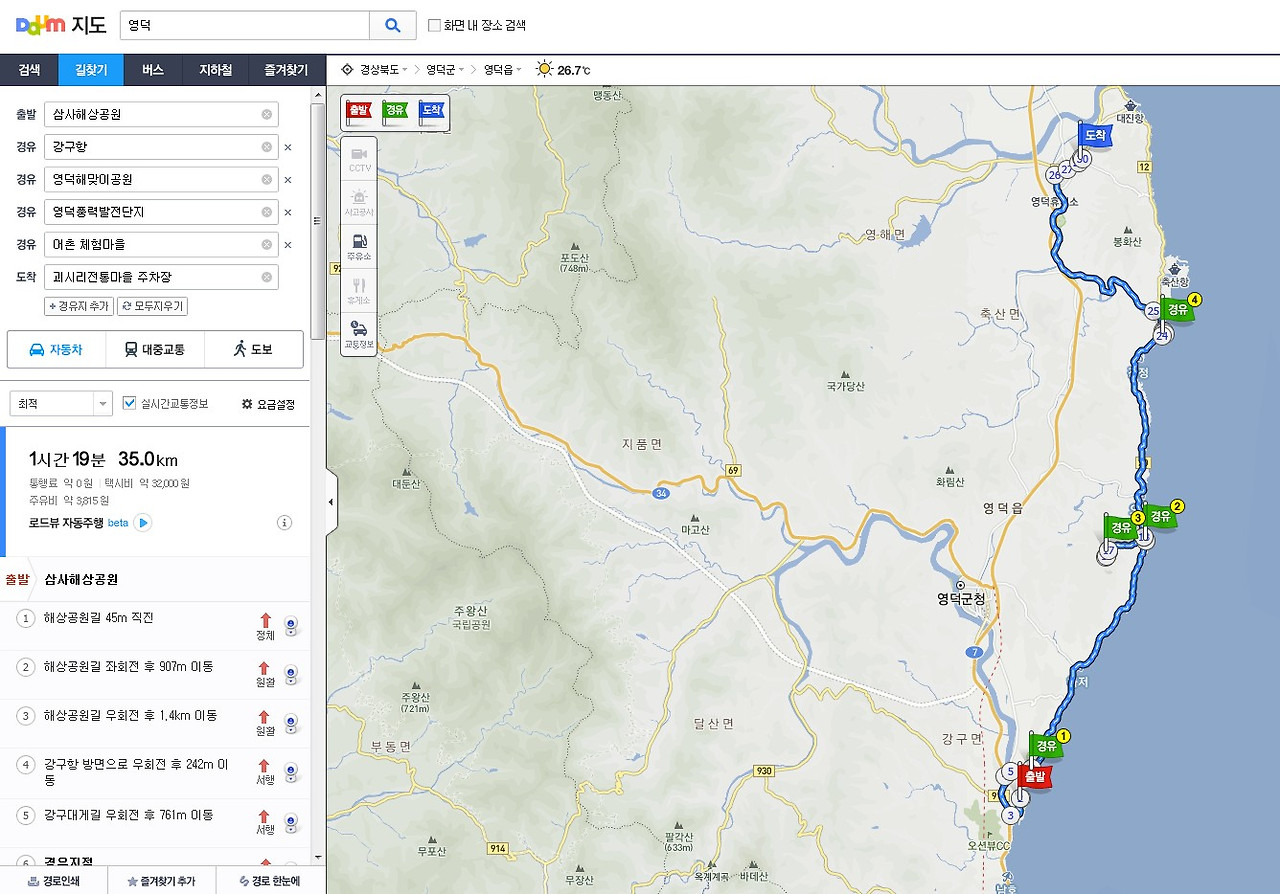Click the 괴시리전통마을 주차장 arrival input

[x=161, y=277]
